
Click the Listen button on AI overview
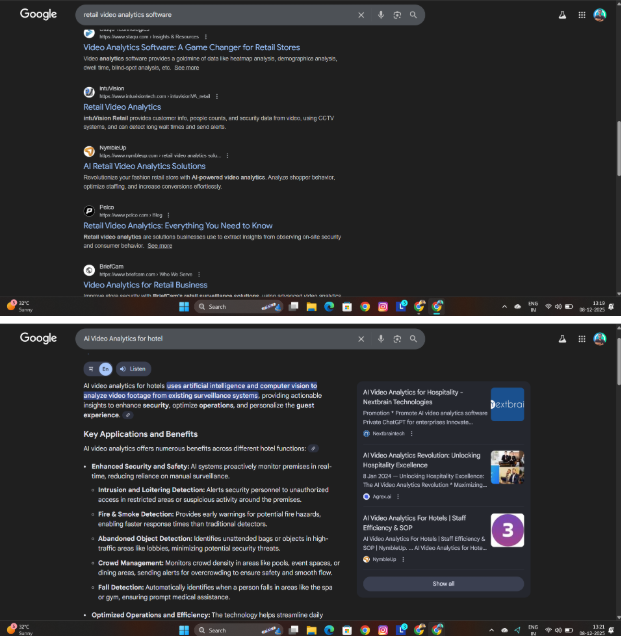coord(133,369)
